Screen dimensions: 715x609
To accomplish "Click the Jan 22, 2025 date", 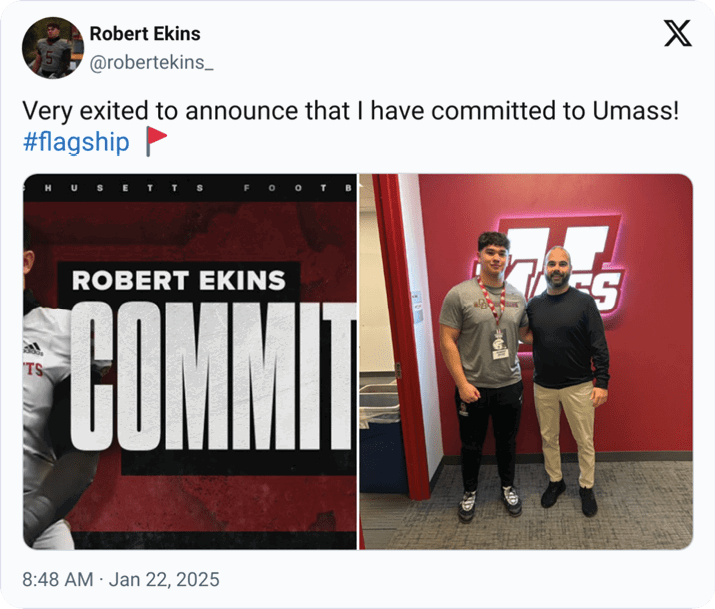I will [x=164, y=580].
